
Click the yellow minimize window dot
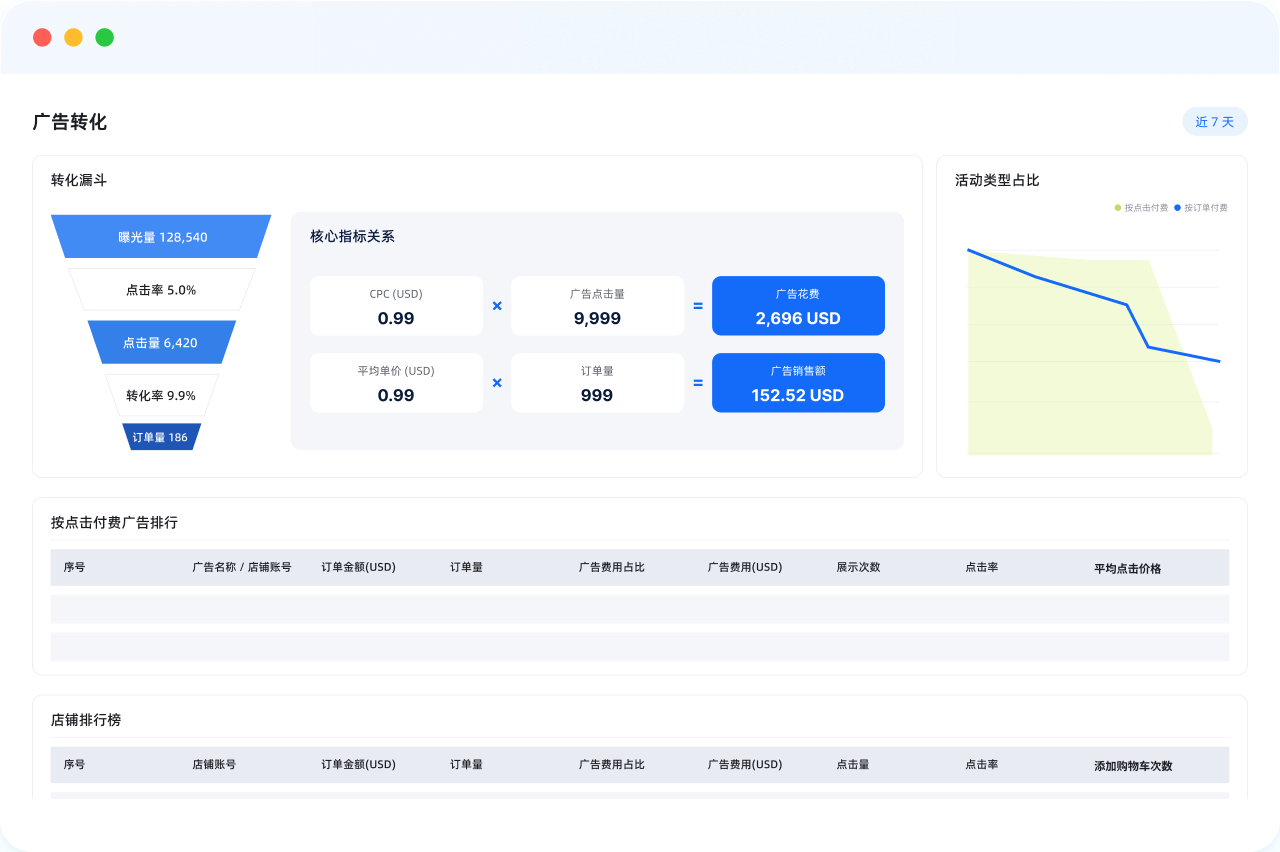[x=73, y=37]
